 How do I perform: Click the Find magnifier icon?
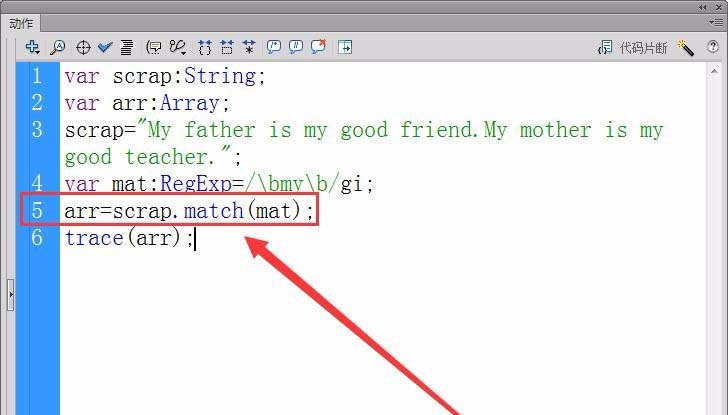click(58, 47)
